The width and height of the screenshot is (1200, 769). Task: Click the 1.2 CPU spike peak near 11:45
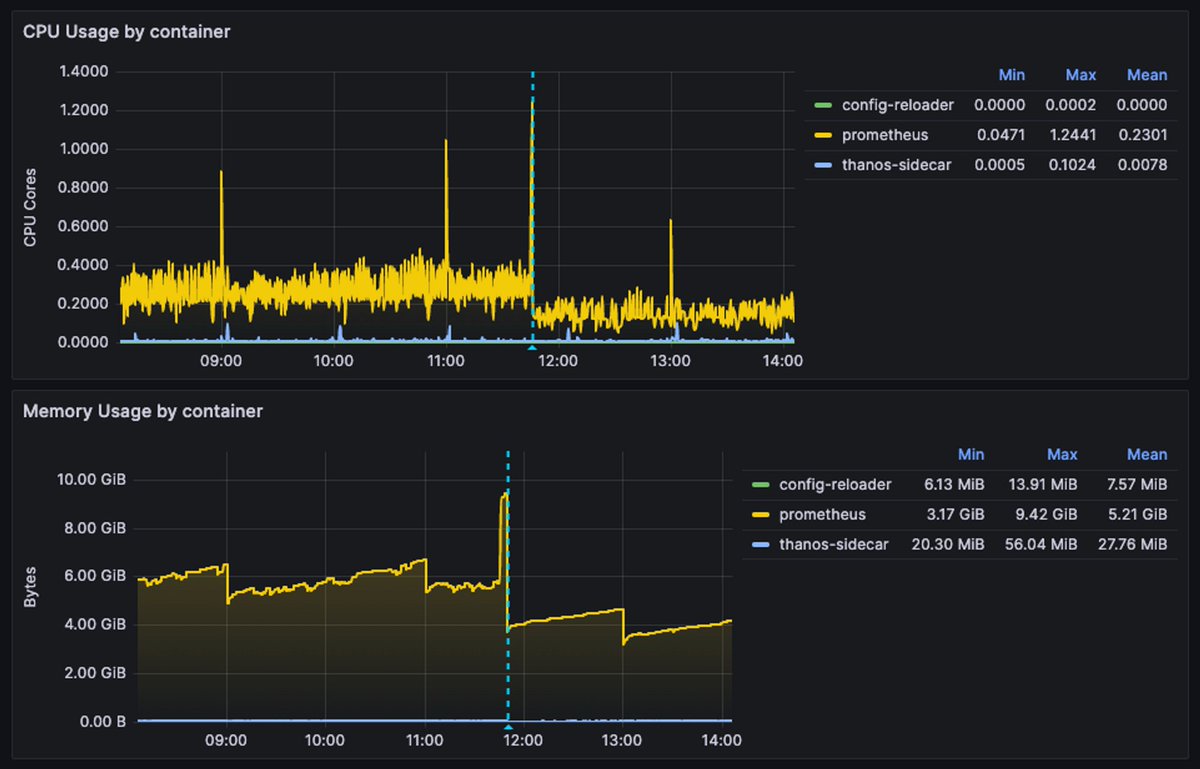click(x=532, y=99)
